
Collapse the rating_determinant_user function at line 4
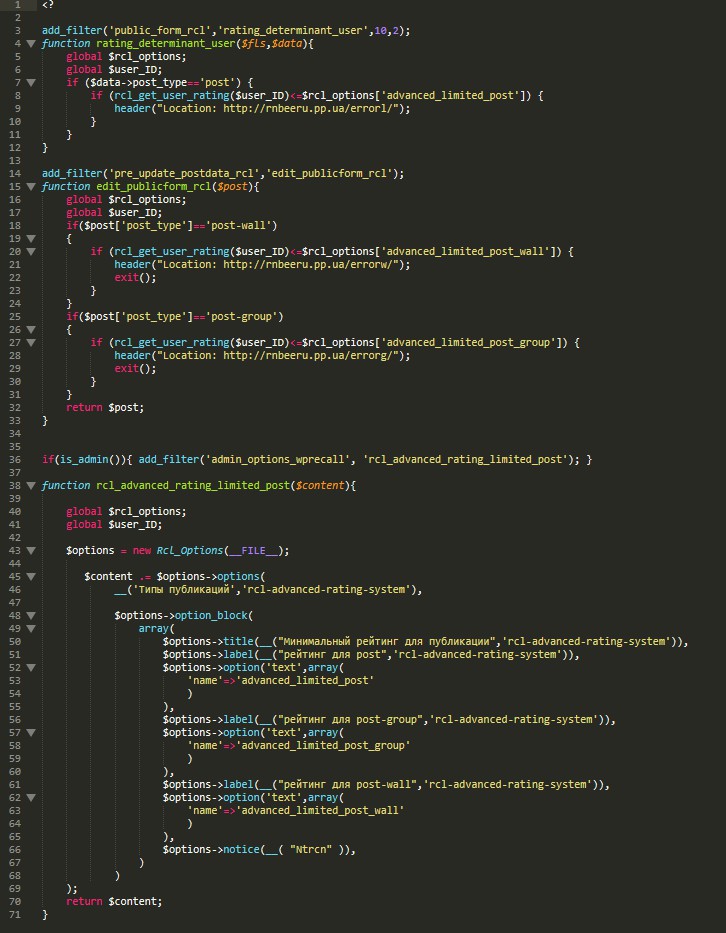click(31, 43)
